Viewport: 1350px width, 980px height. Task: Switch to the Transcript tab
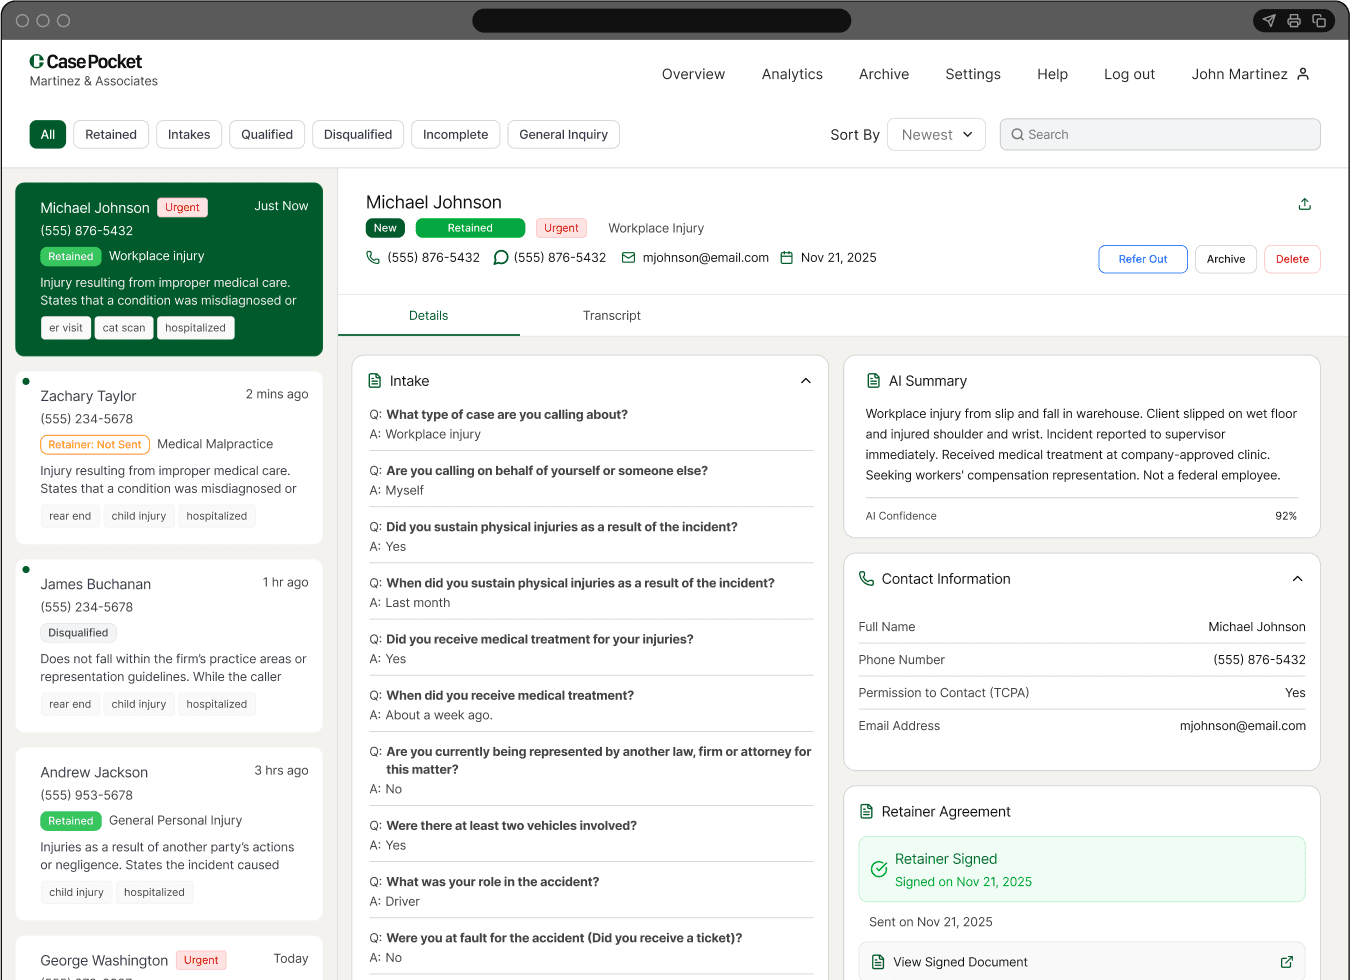click(x=612, y=316)
